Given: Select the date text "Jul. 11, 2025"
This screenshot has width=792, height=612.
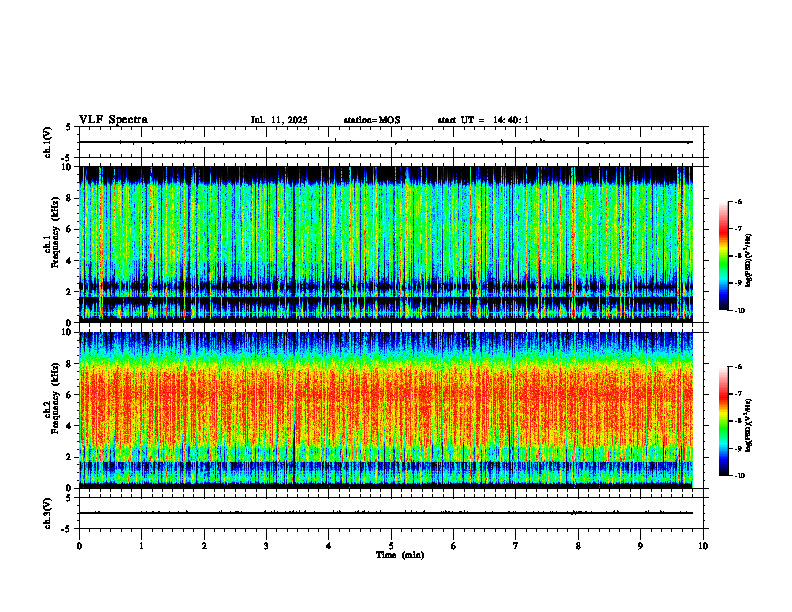Looking at the screenshot, I should [x=279, y=120].
